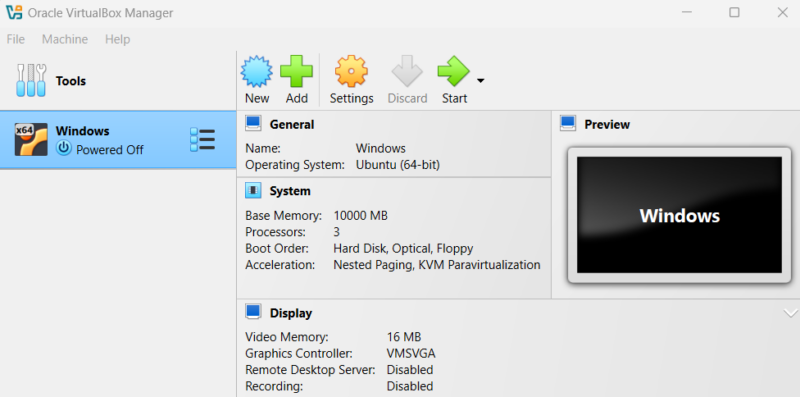Screen dimensions: 800x397
Task: Click the Powered Off status icon
Action: coord(64,148)
